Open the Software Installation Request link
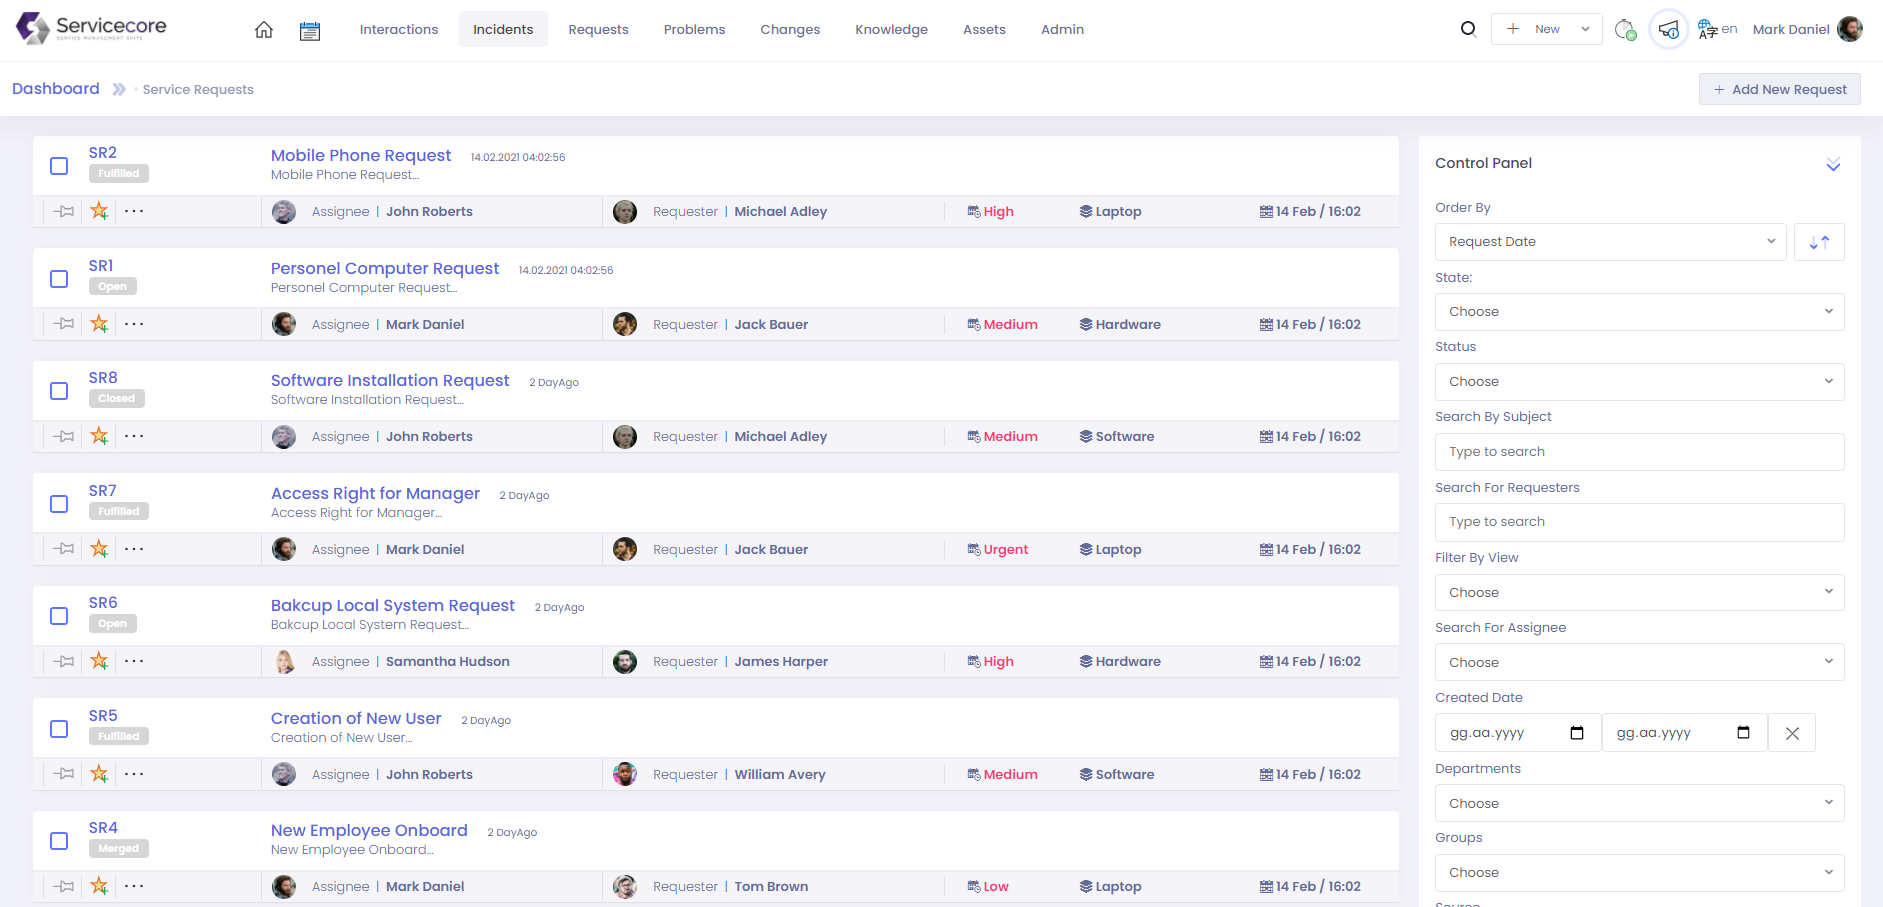 (x=390, y=381)
